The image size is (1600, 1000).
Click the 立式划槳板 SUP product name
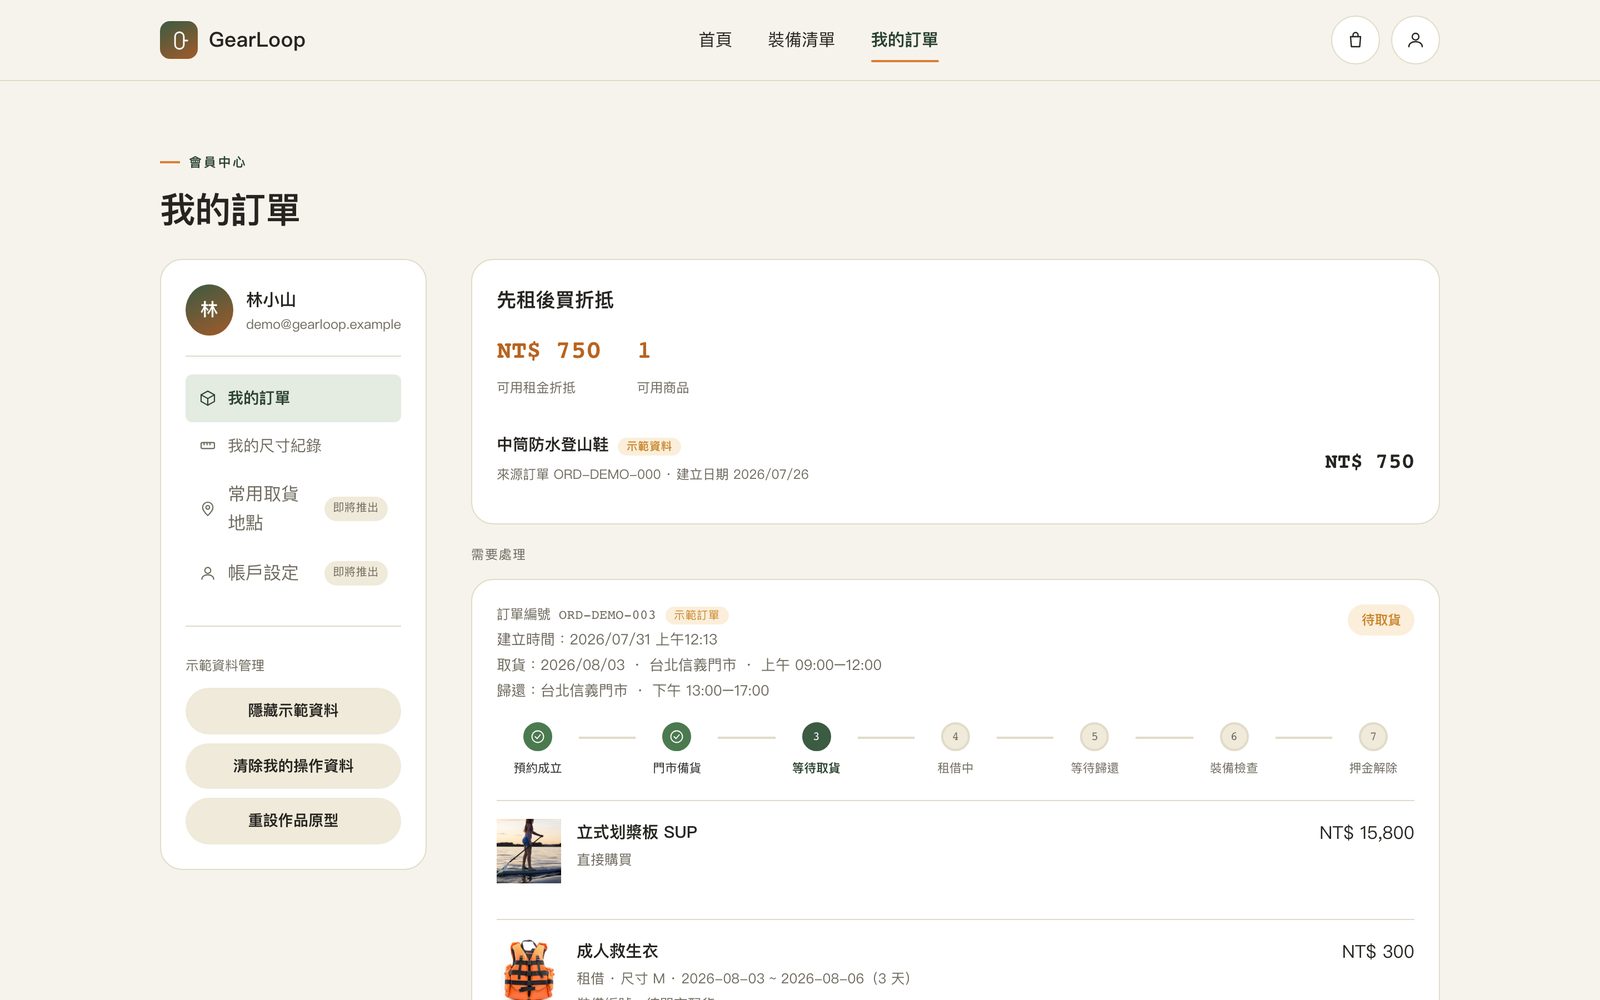pyautogui.click(x=637, y=832)
